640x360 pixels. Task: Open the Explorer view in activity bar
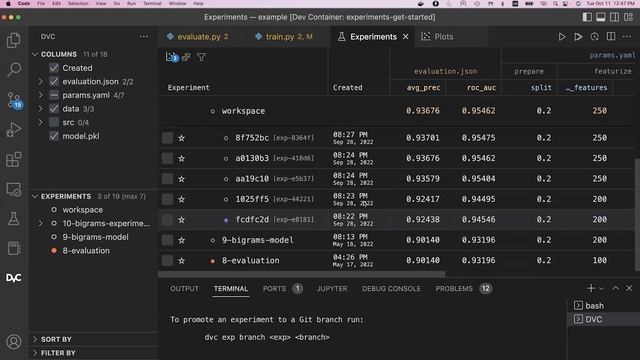(x=13, y=40)
